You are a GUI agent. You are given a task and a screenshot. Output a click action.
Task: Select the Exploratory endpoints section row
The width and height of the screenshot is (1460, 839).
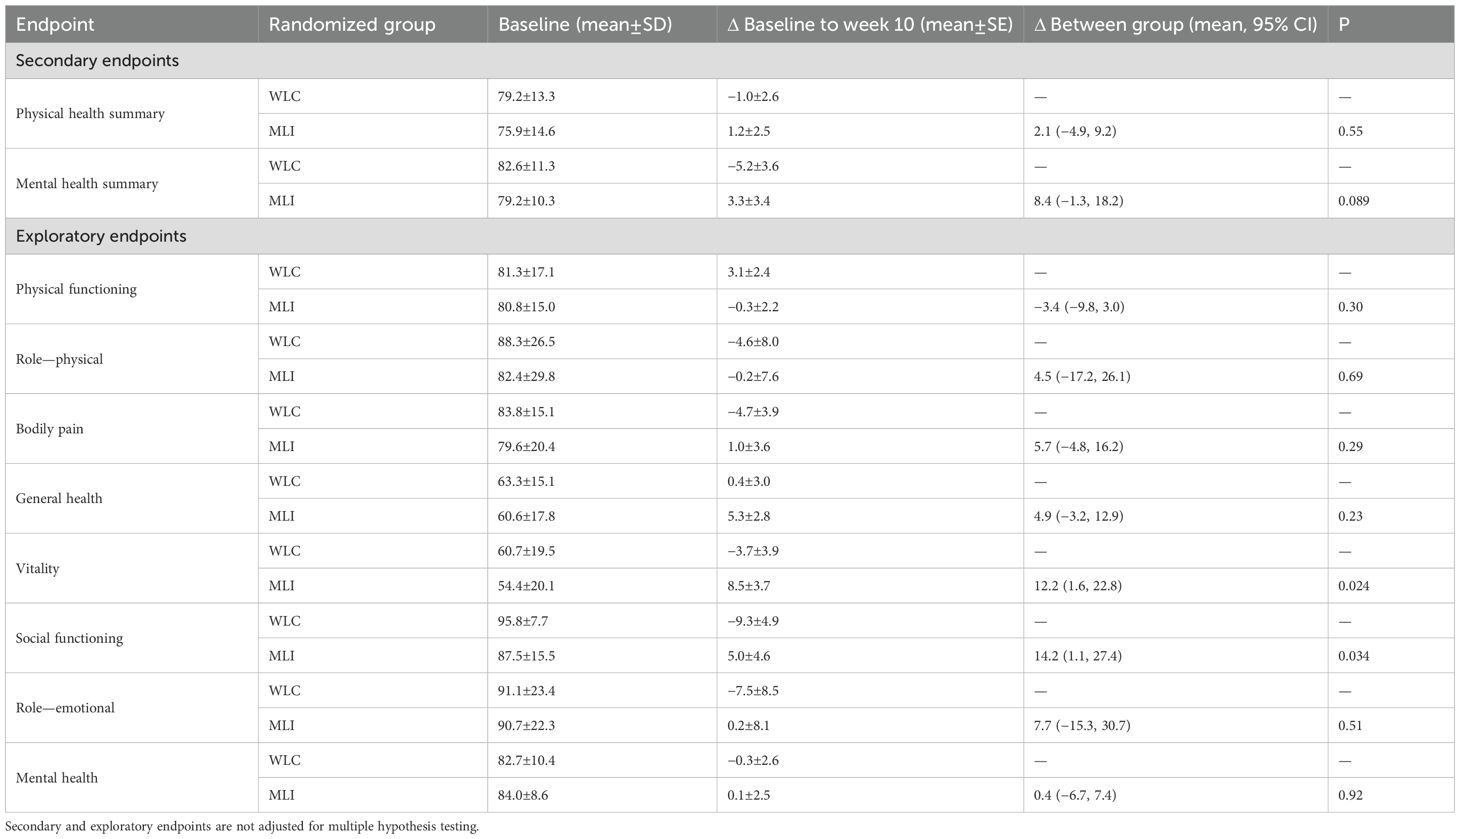point(101,237)
